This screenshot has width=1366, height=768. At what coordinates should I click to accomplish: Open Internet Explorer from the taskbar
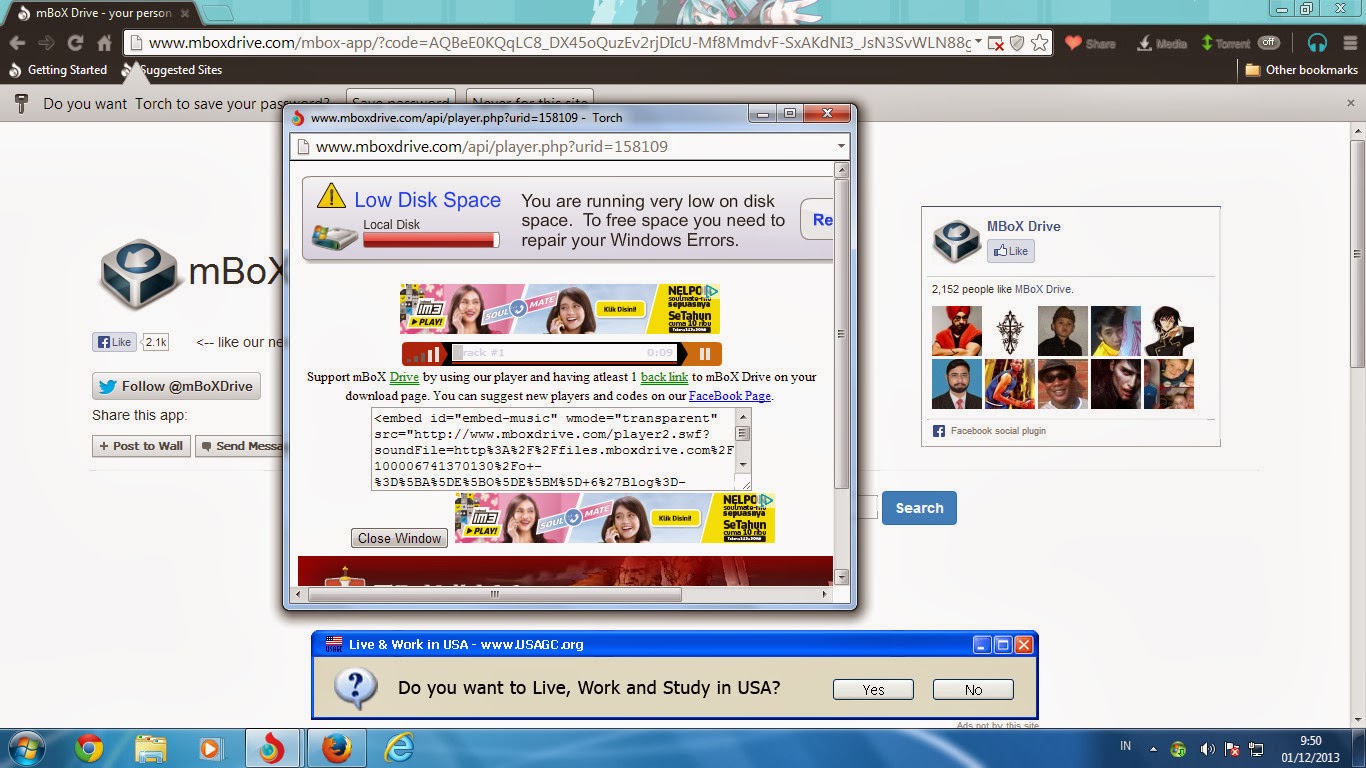[399, 748]
